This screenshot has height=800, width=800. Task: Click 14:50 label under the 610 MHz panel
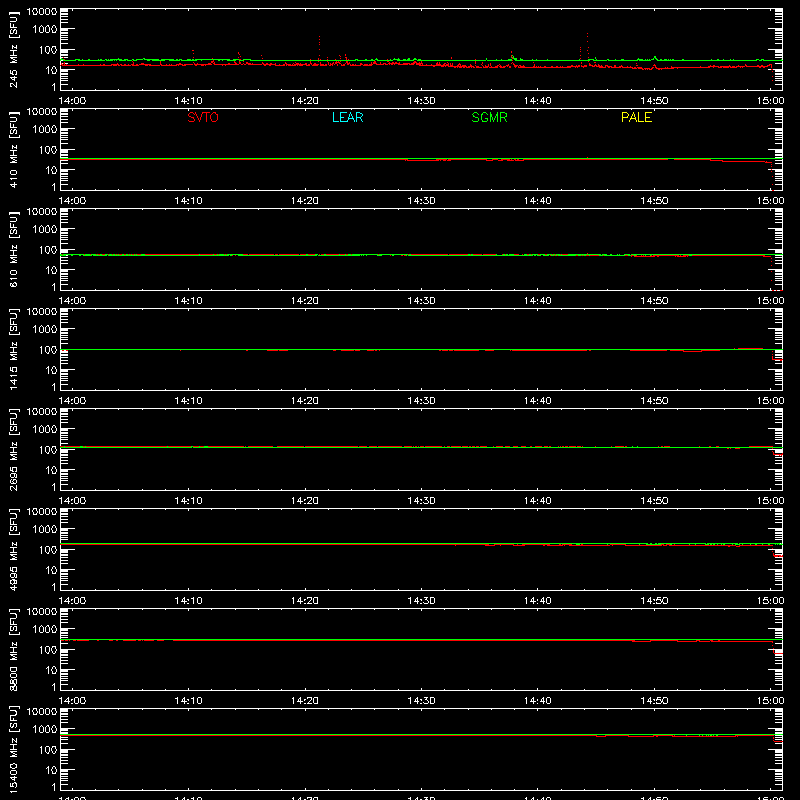tap(654, 301)
